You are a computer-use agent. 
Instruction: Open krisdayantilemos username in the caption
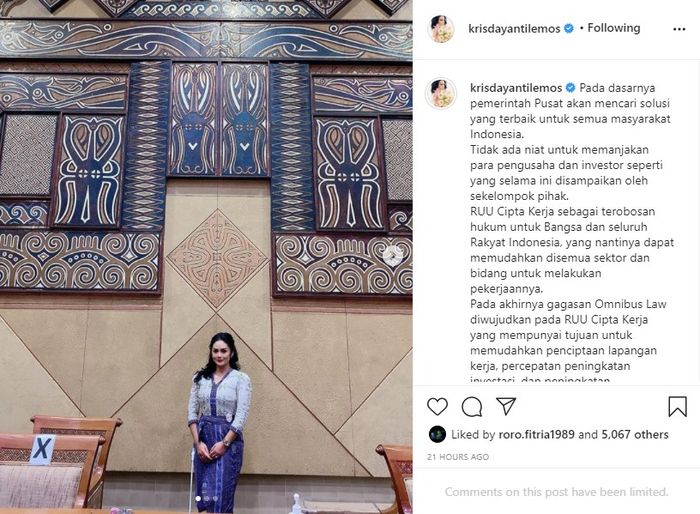pos(516,88)
